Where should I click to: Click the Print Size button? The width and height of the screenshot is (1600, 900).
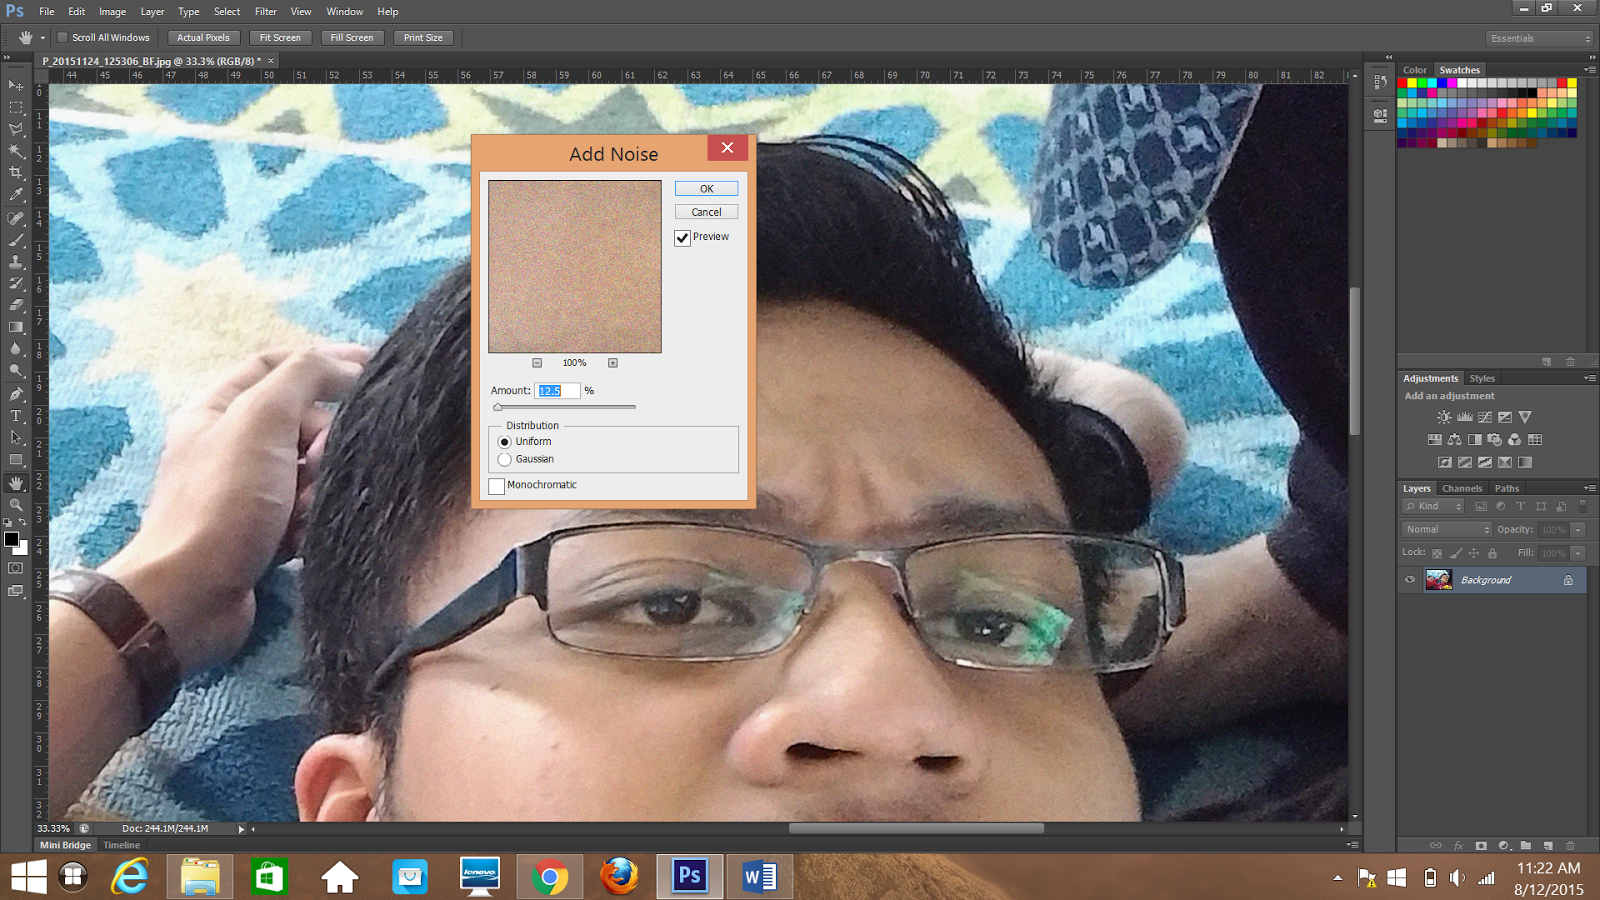[x=423, y=38]
